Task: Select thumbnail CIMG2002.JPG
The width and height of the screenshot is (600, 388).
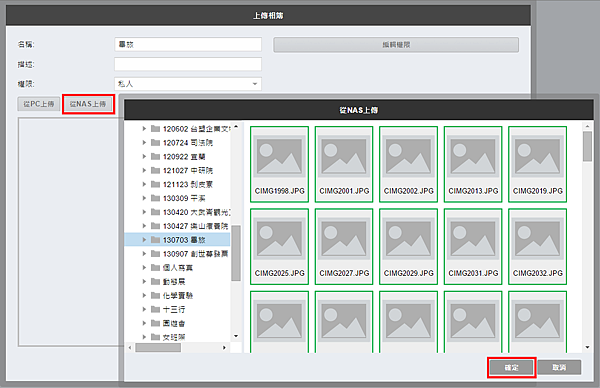Action: [x=409, y=164]
